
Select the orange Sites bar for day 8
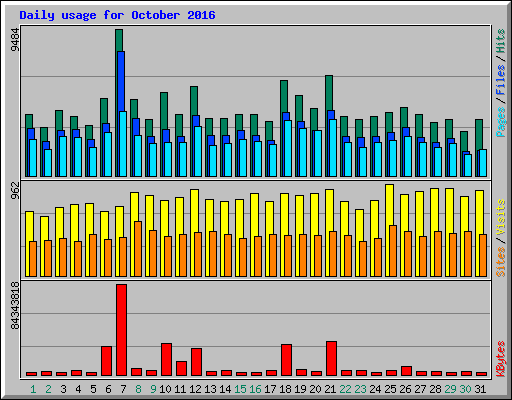[138, 249]
